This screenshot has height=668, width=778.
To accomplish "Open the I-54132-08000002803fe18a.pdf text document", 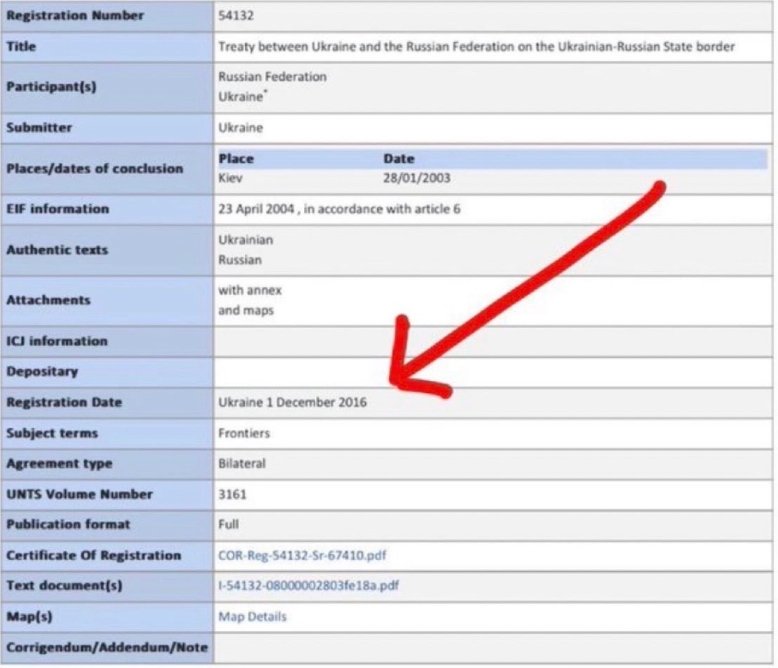I will [309, 586].
